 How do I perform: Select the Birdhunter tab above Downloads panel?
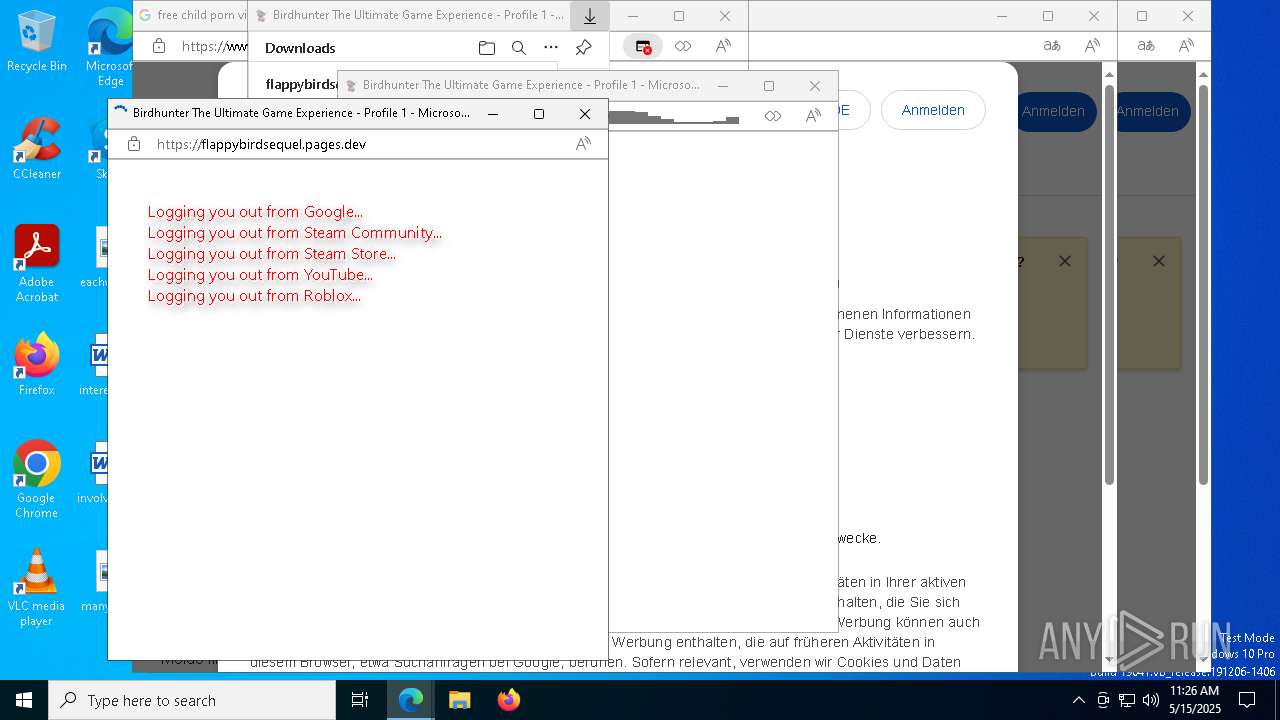[410, 15]
